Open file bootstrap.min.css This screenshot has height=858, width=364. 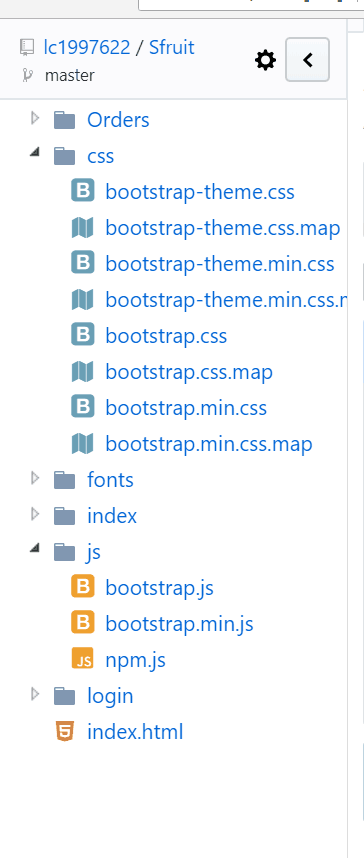coord(186,408)
